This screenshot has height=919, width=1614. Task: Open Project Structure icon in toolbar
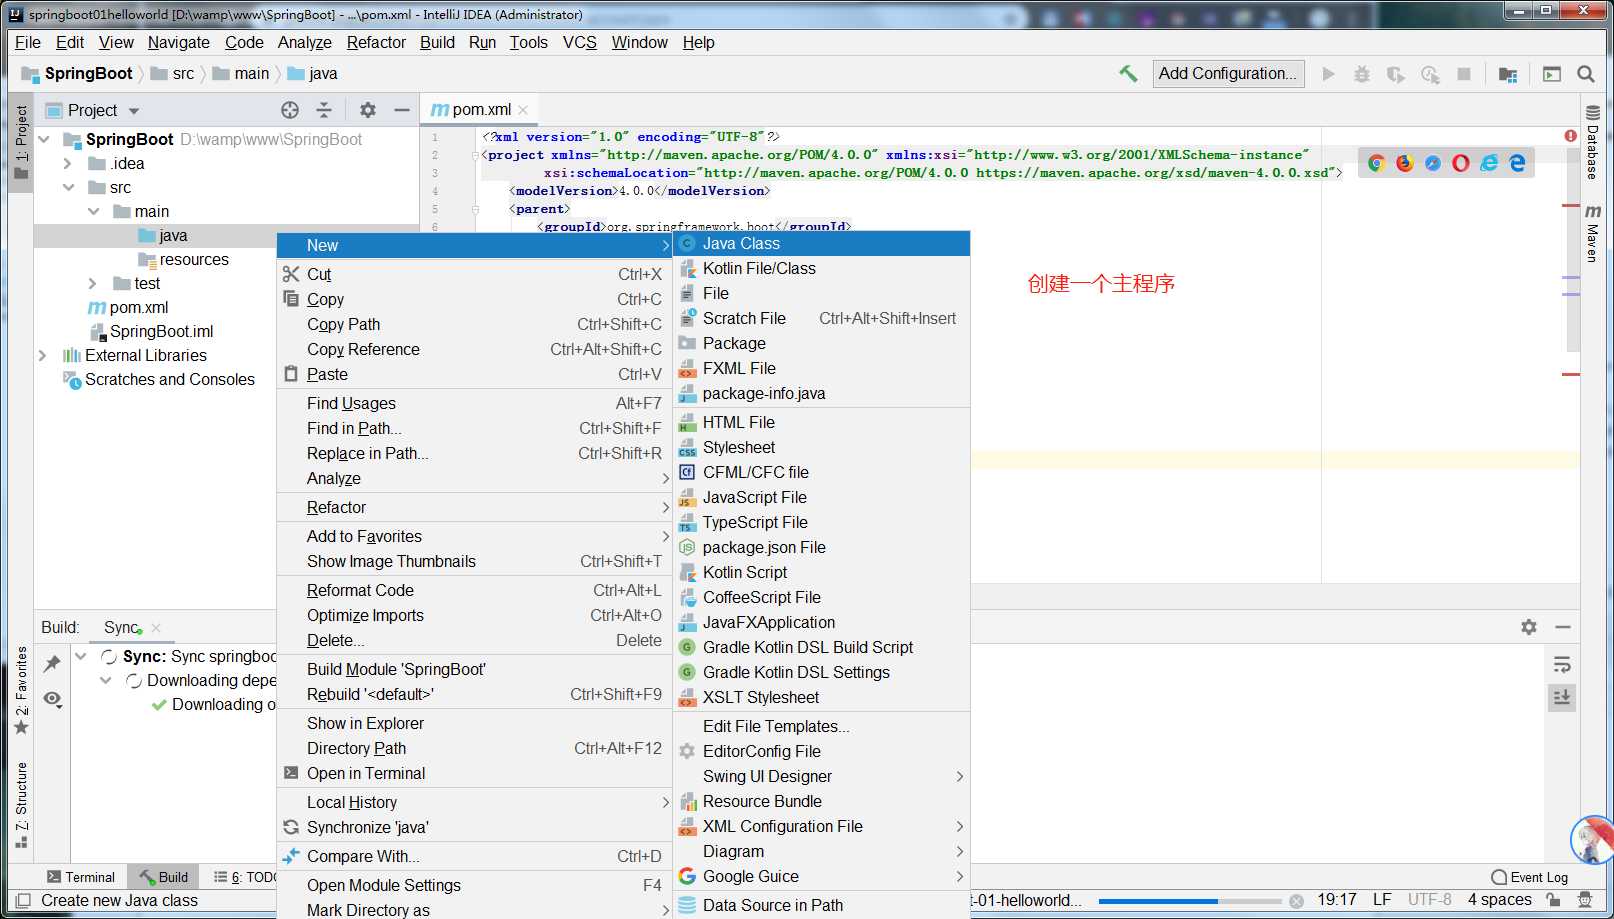click(x=1508, y=74)
